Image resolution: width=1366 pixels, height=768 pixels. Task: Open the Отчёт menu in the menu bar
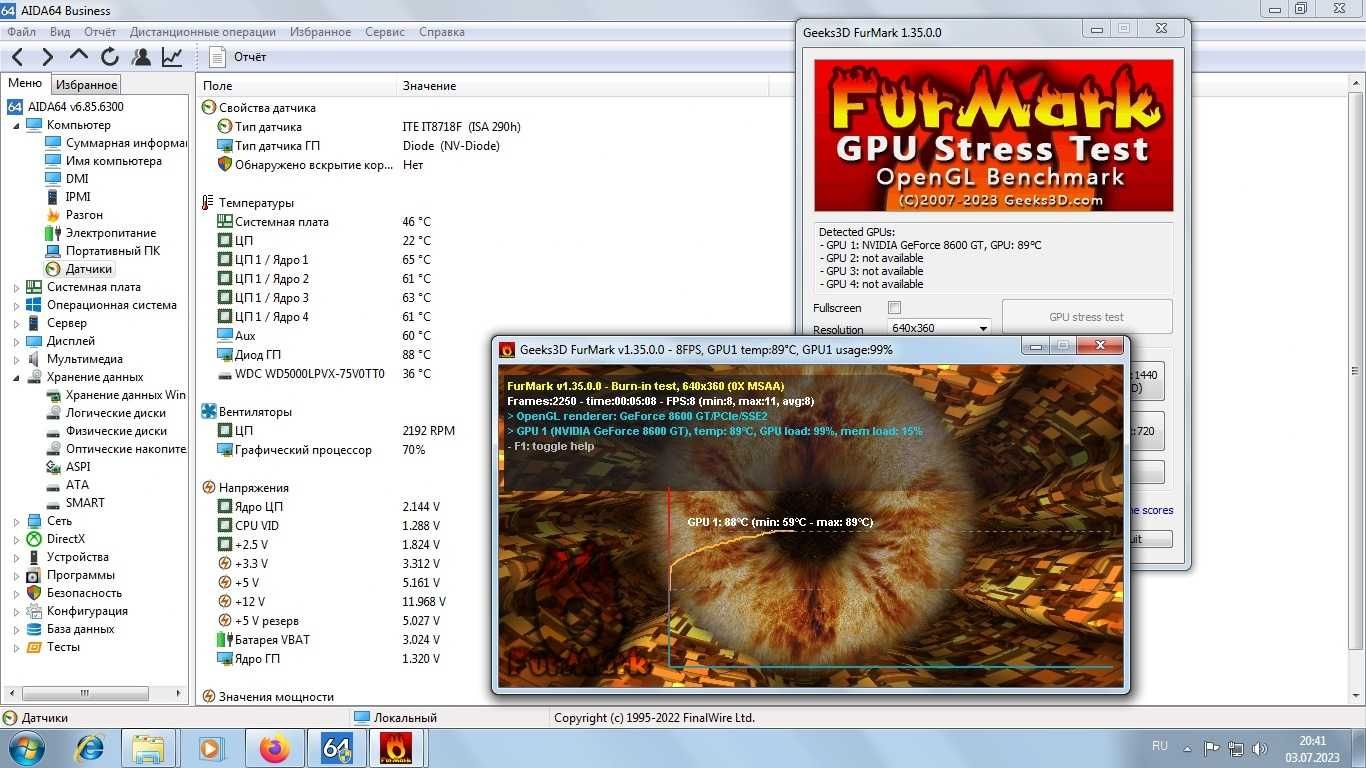(x=100, y=32)
